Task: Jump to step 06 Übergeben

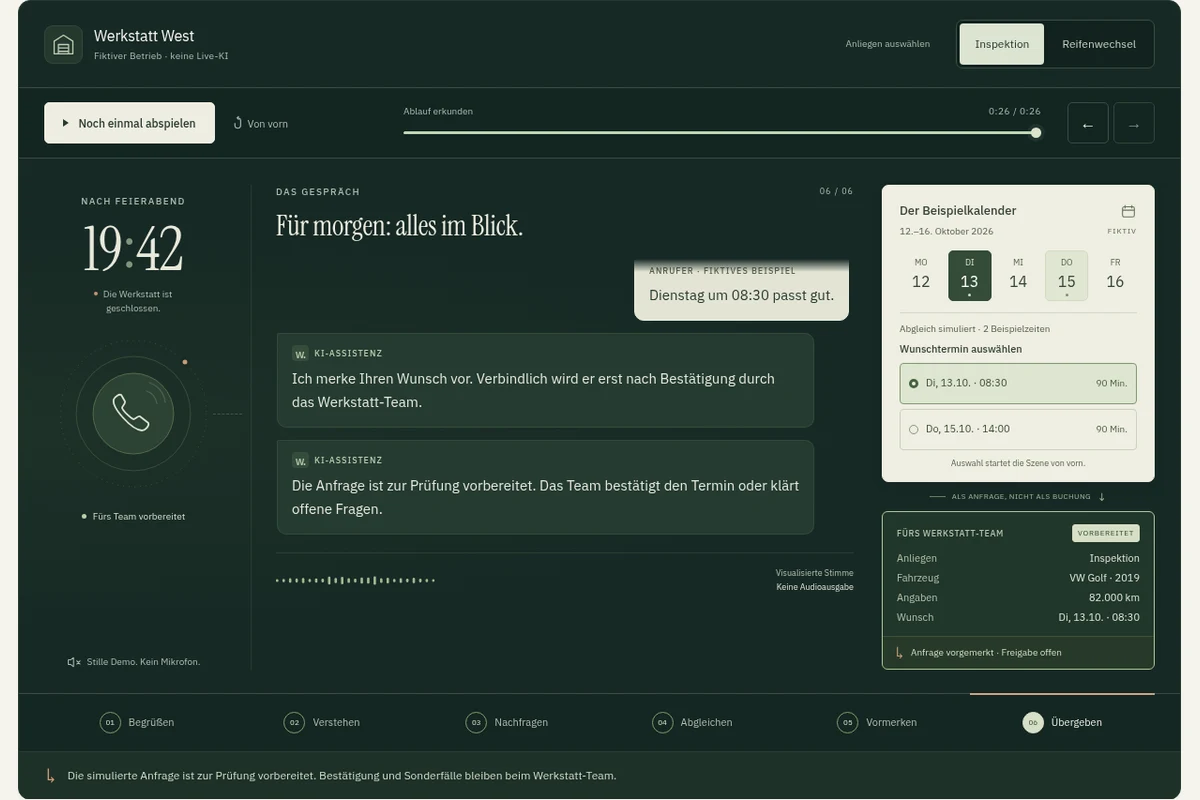Action: [x=1062, y=722]
